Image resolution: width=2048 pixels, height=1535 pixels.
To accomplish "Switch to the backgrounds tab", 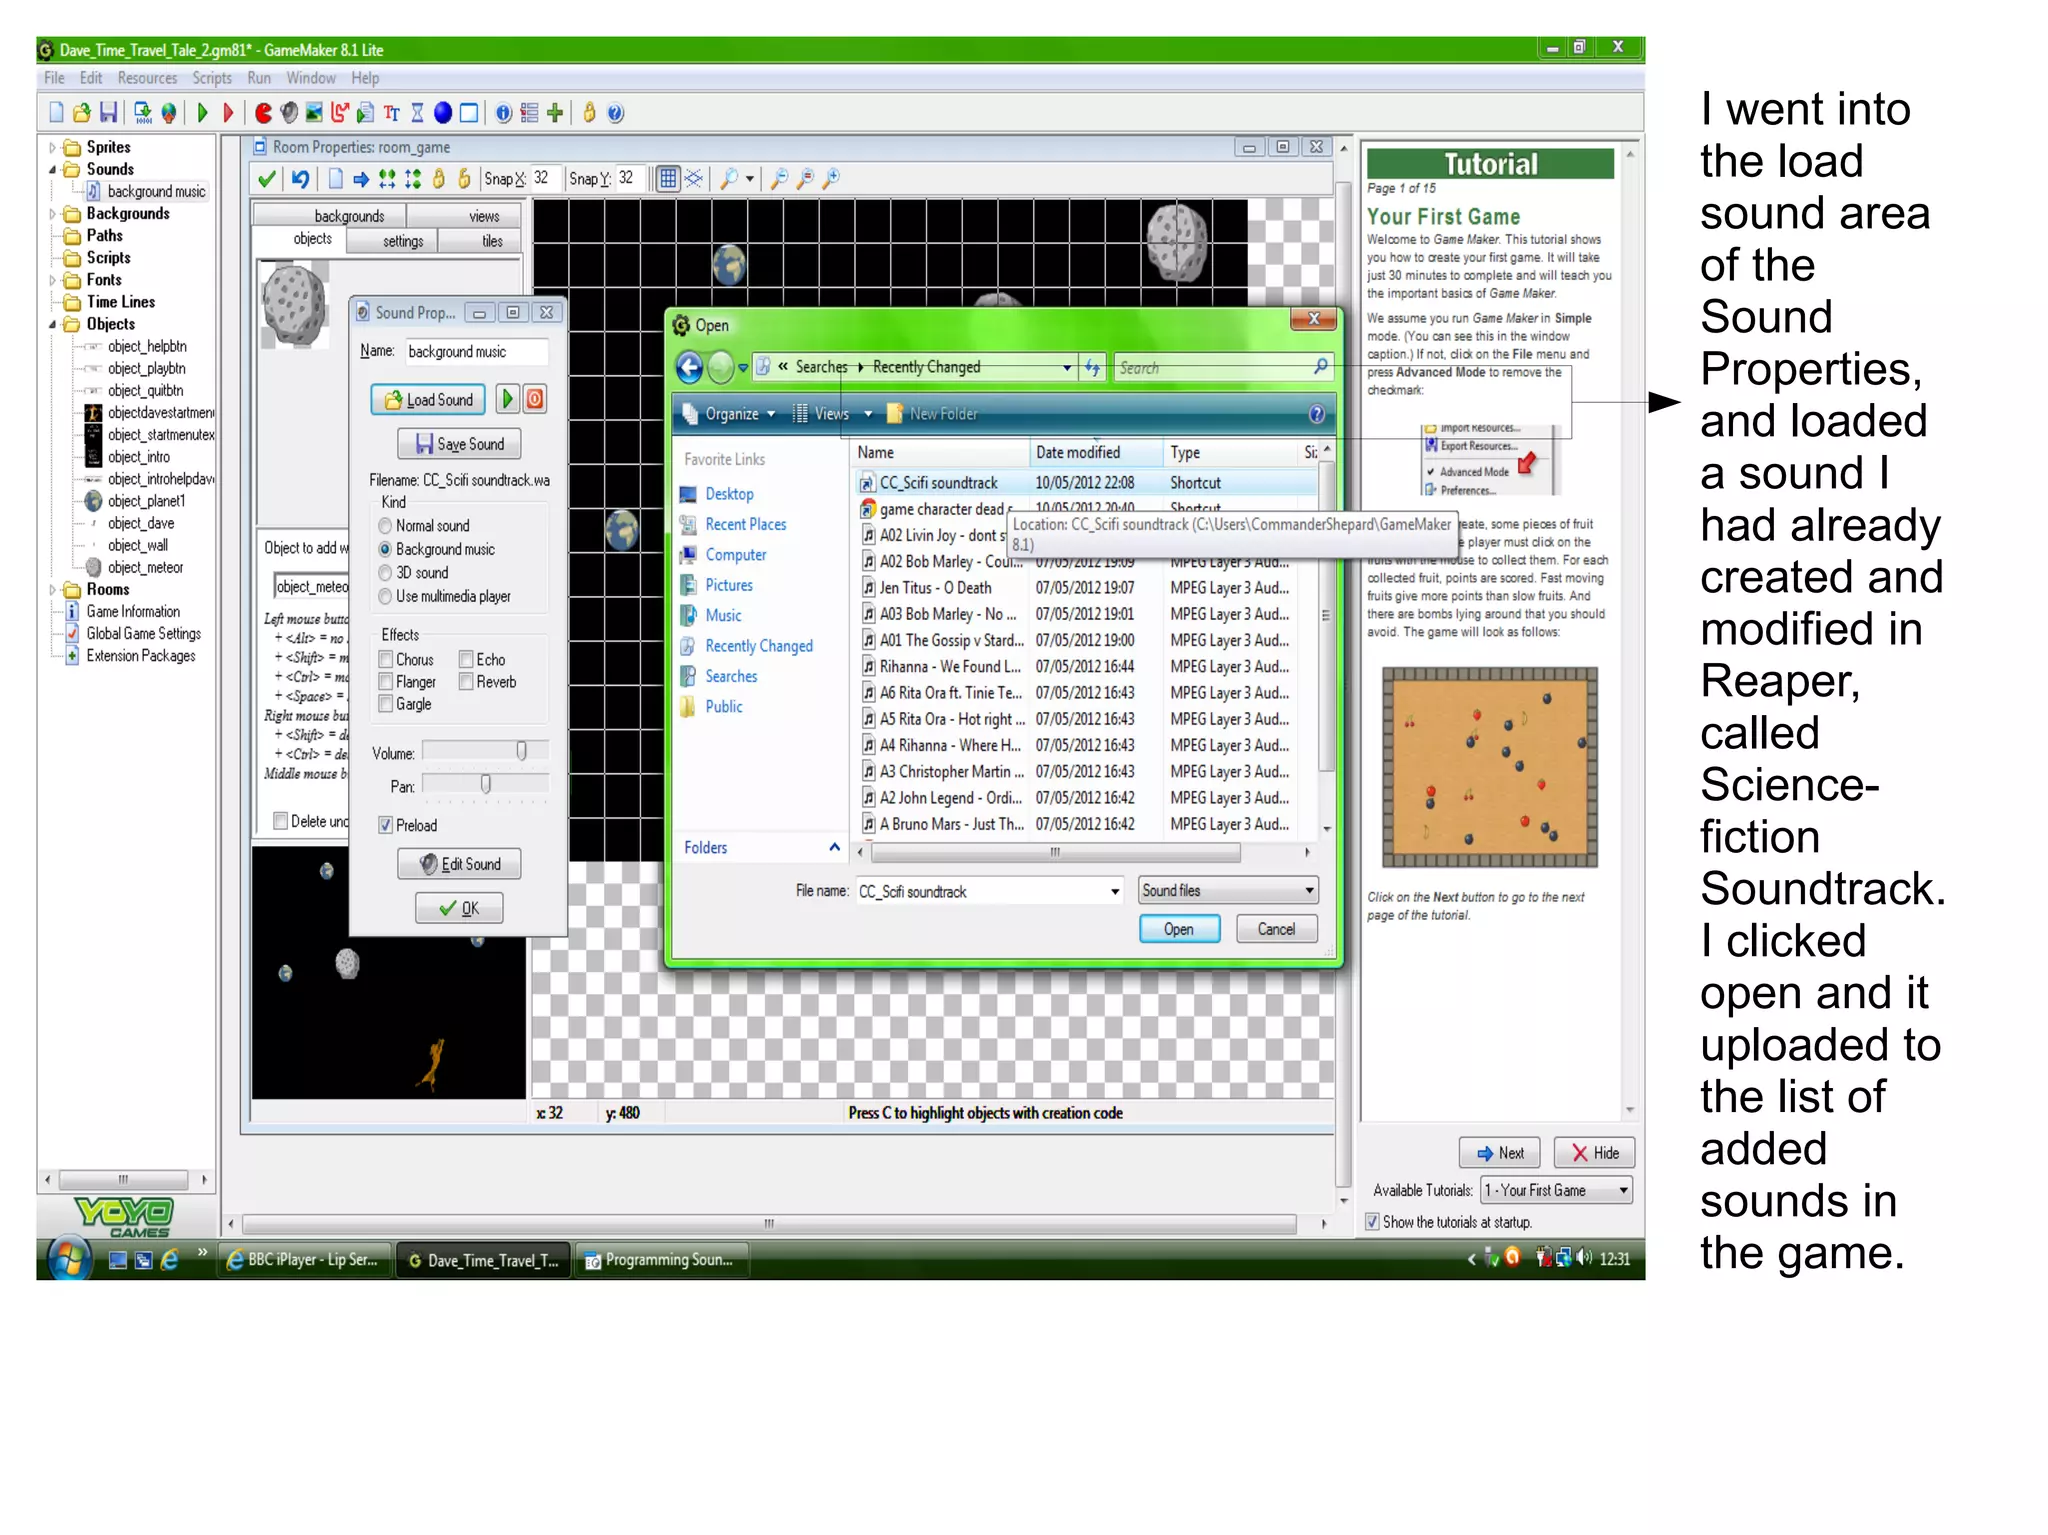I will 349,216.
